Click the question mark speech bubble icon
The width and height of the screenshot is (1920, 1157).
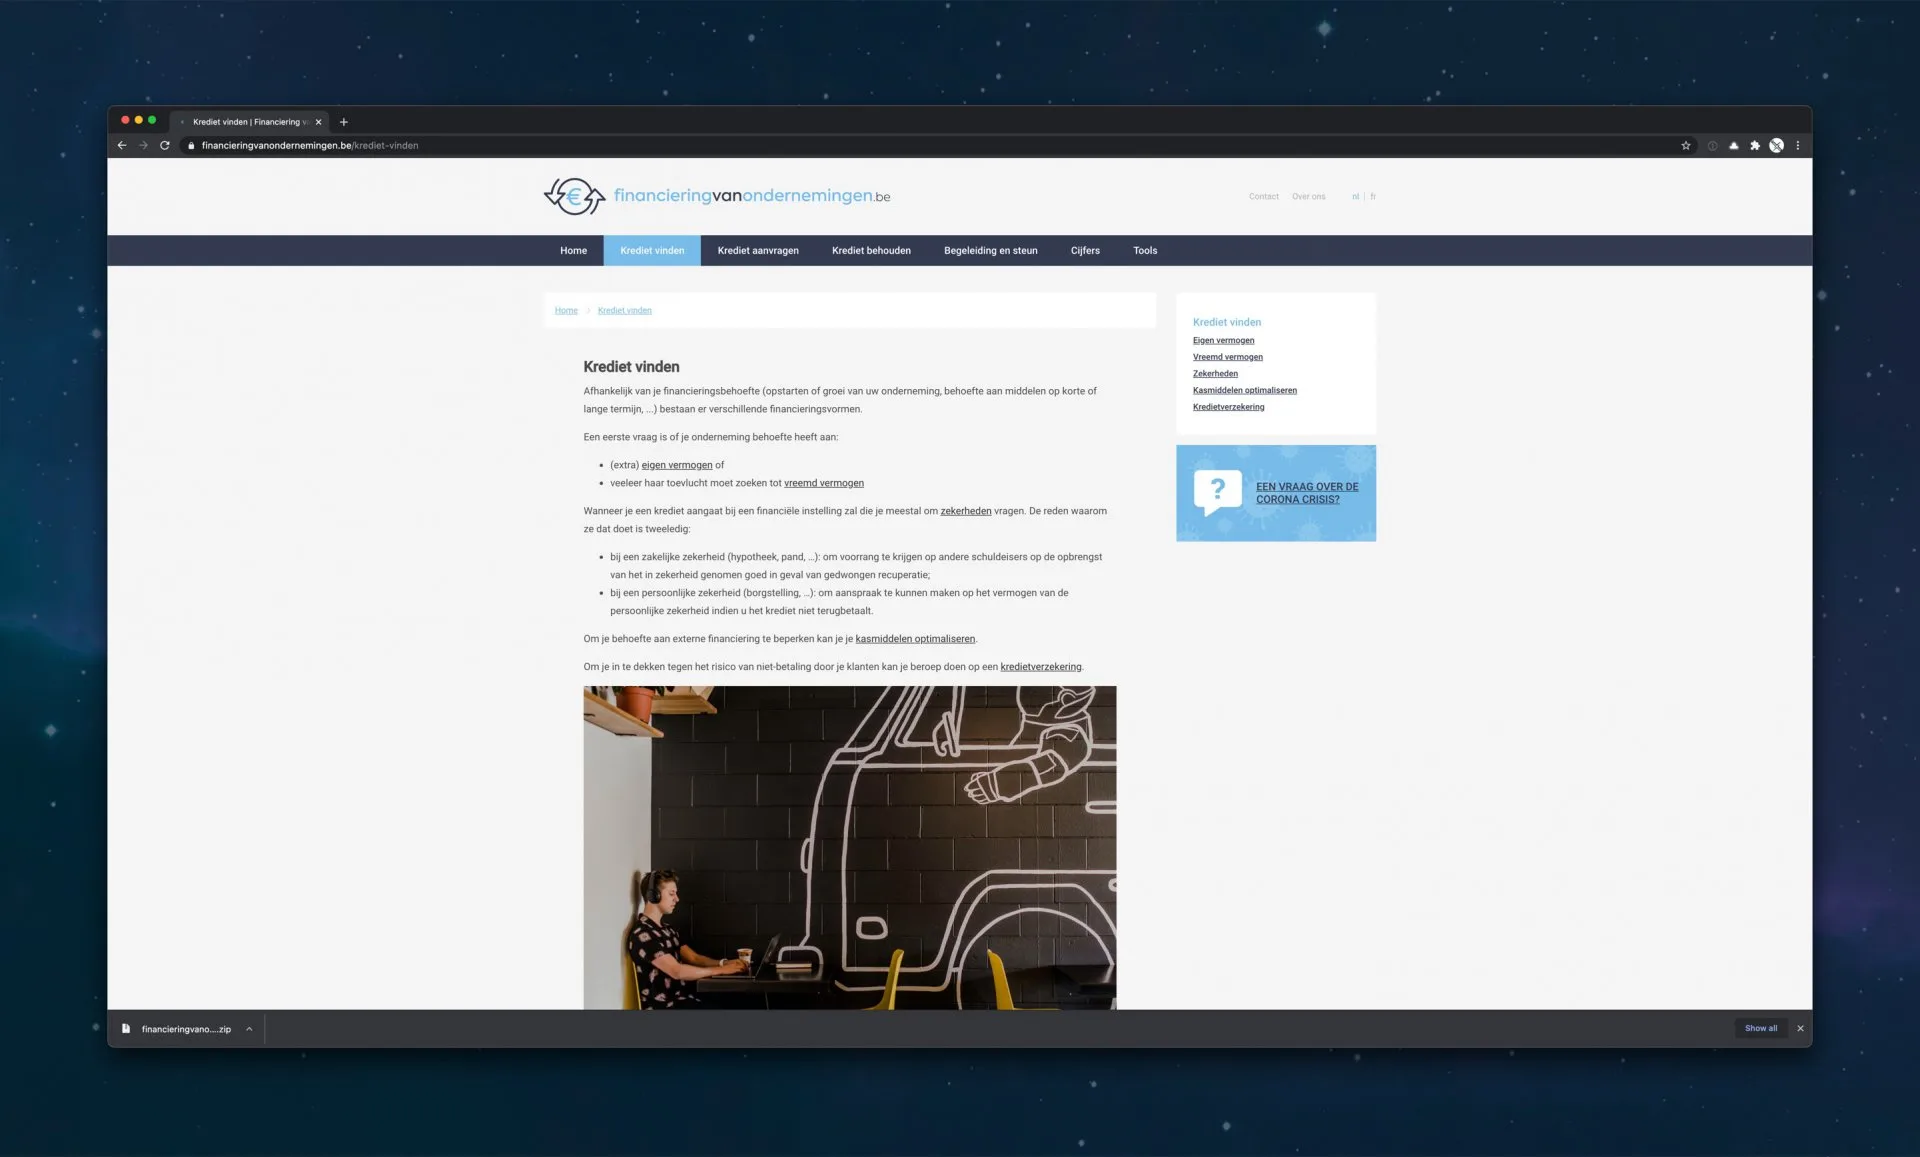point(1218,492)
